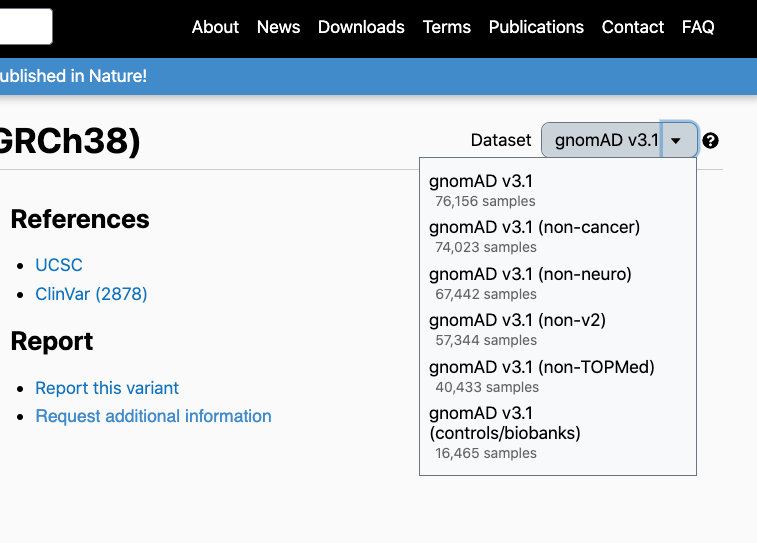Viewport: 757px width, 543px height.
Task: Click Request additional information link
Action: pos(153,416)
